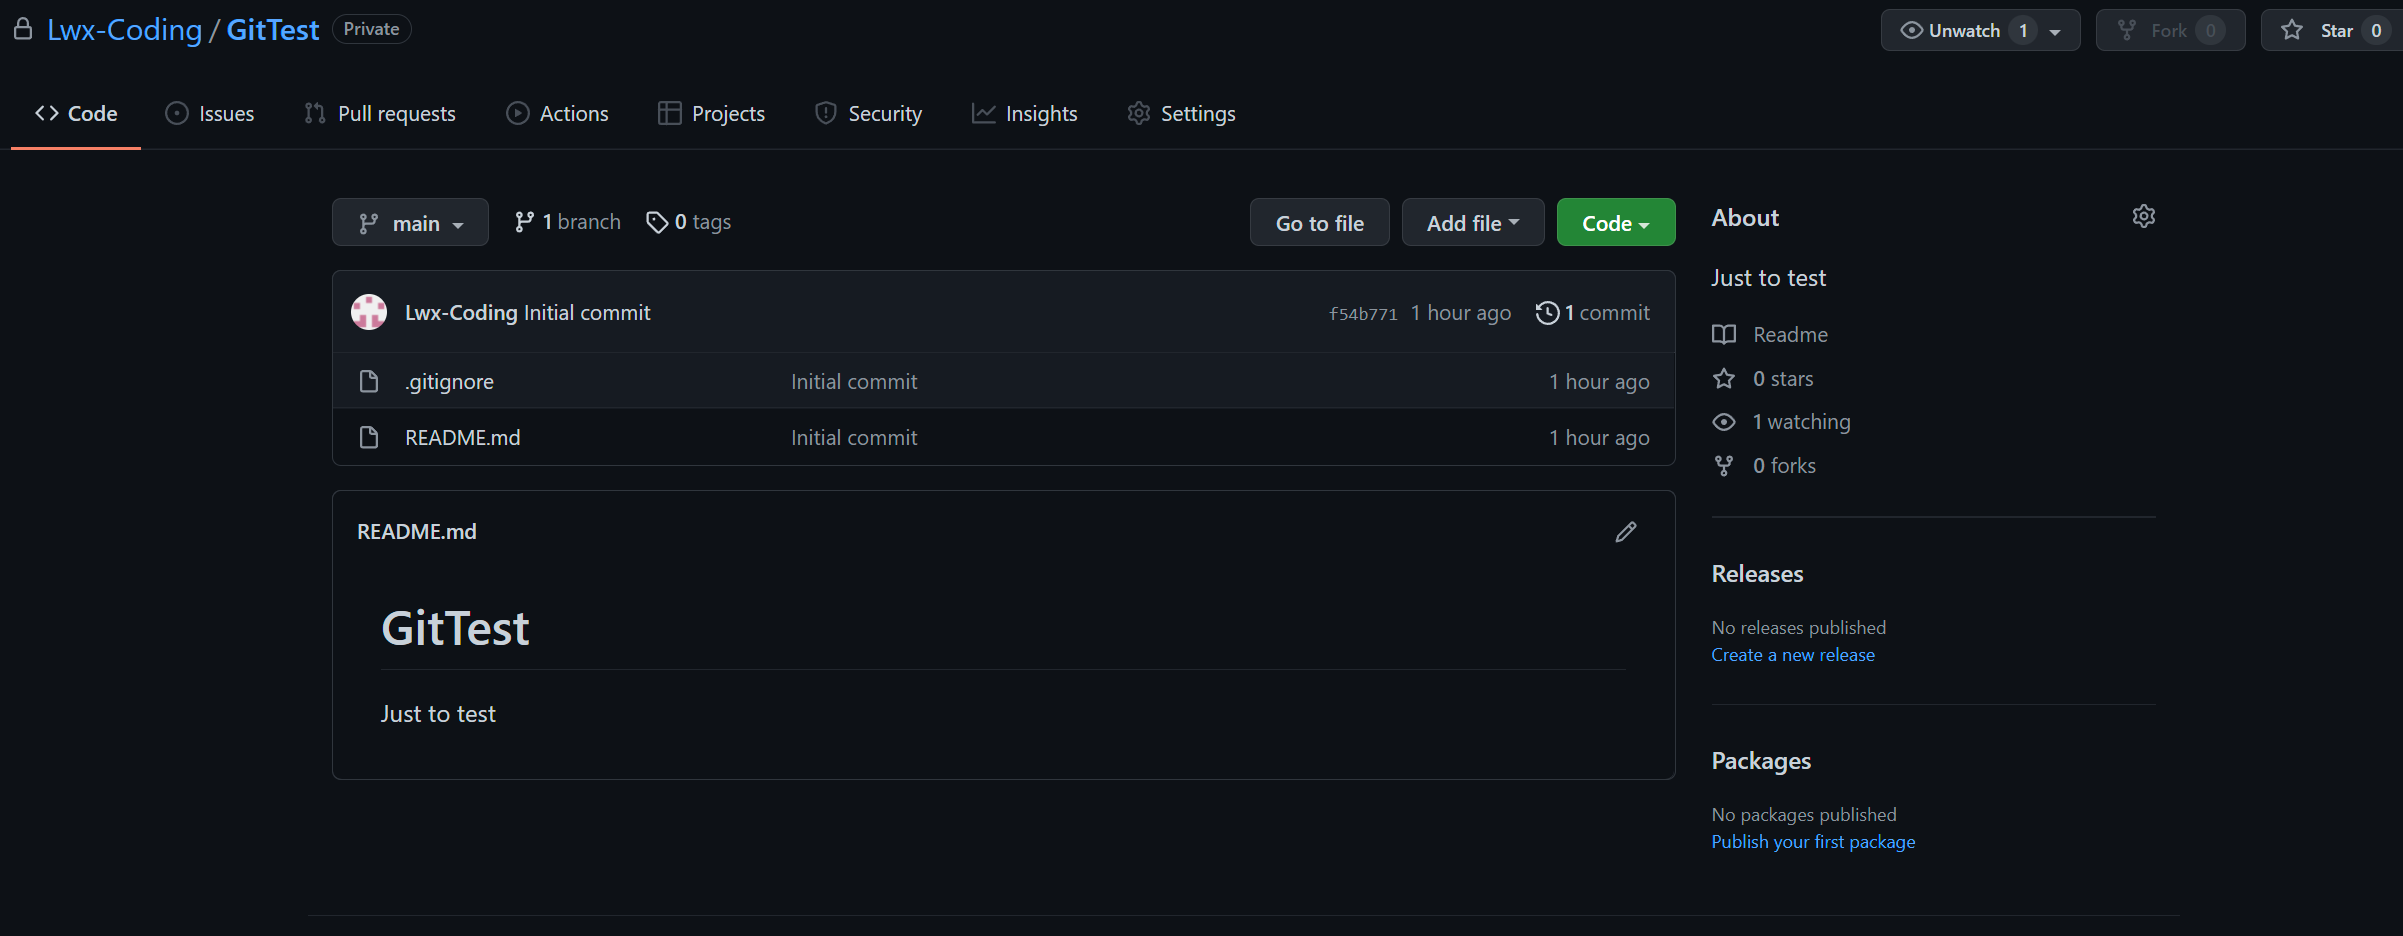Expand the Unwatch options arrow

point(2054,31)
